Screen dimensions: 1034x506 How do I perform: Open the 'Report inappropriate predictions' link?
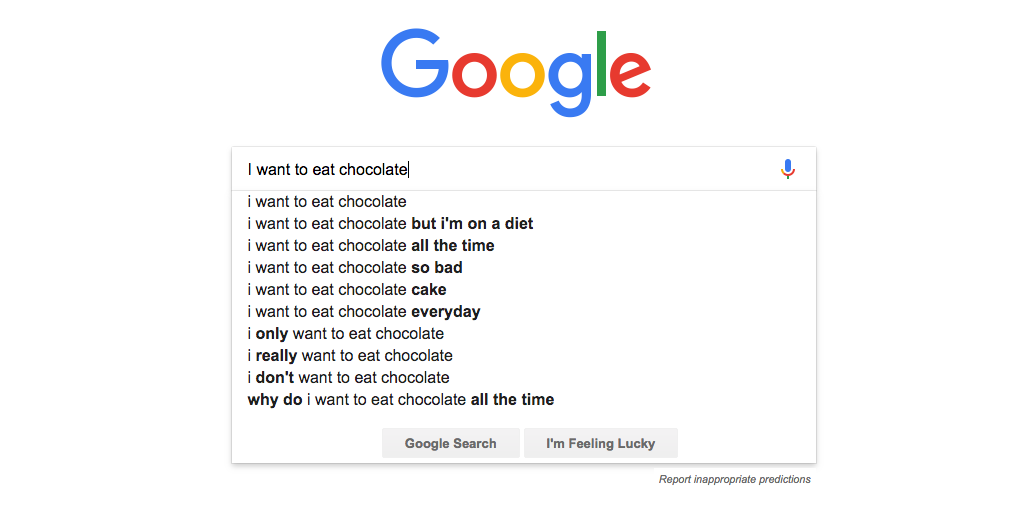pyautogui.click(x=734, y=480)
